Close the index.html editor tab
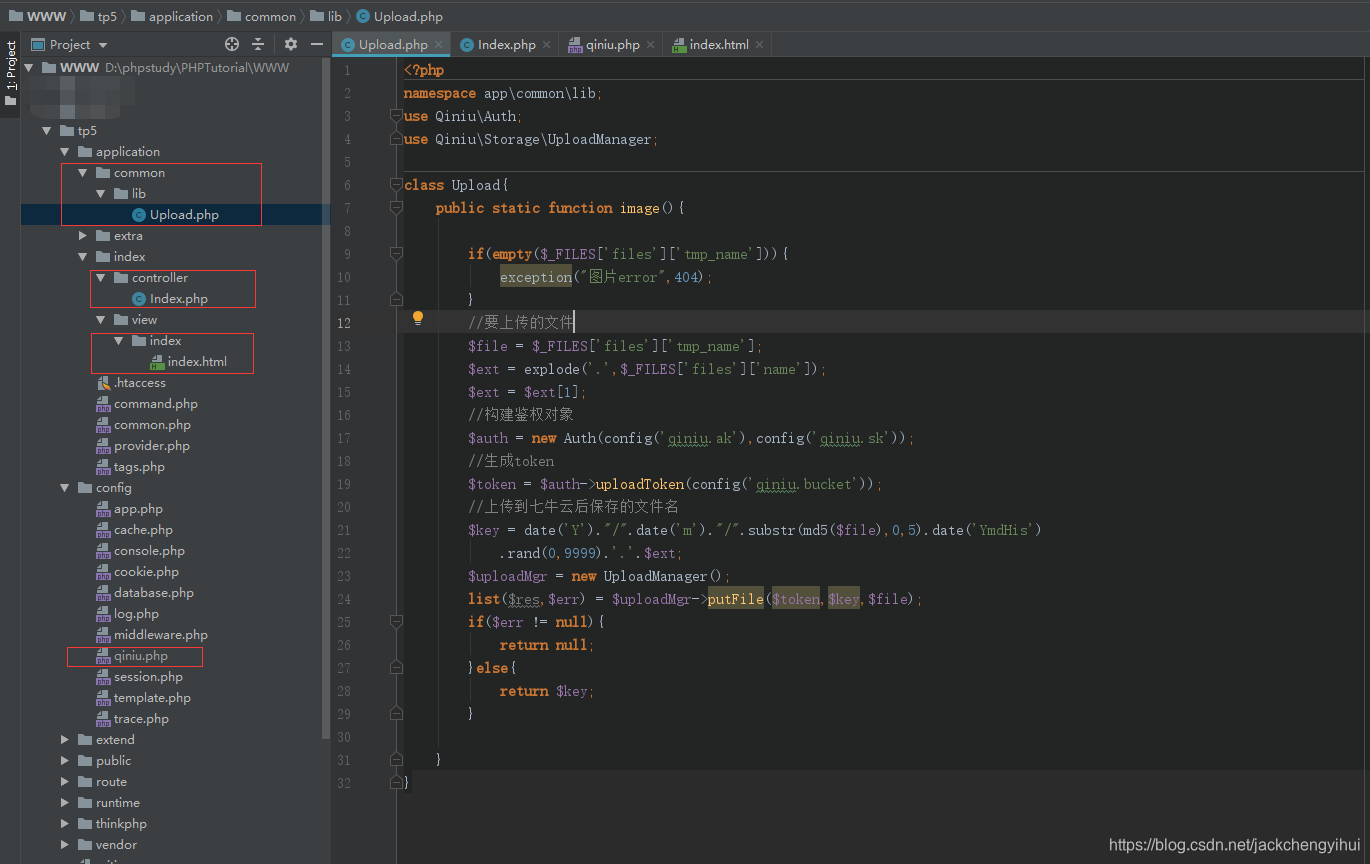The image size is (1370, 864). pyautogui.click(x=759, y=45)
